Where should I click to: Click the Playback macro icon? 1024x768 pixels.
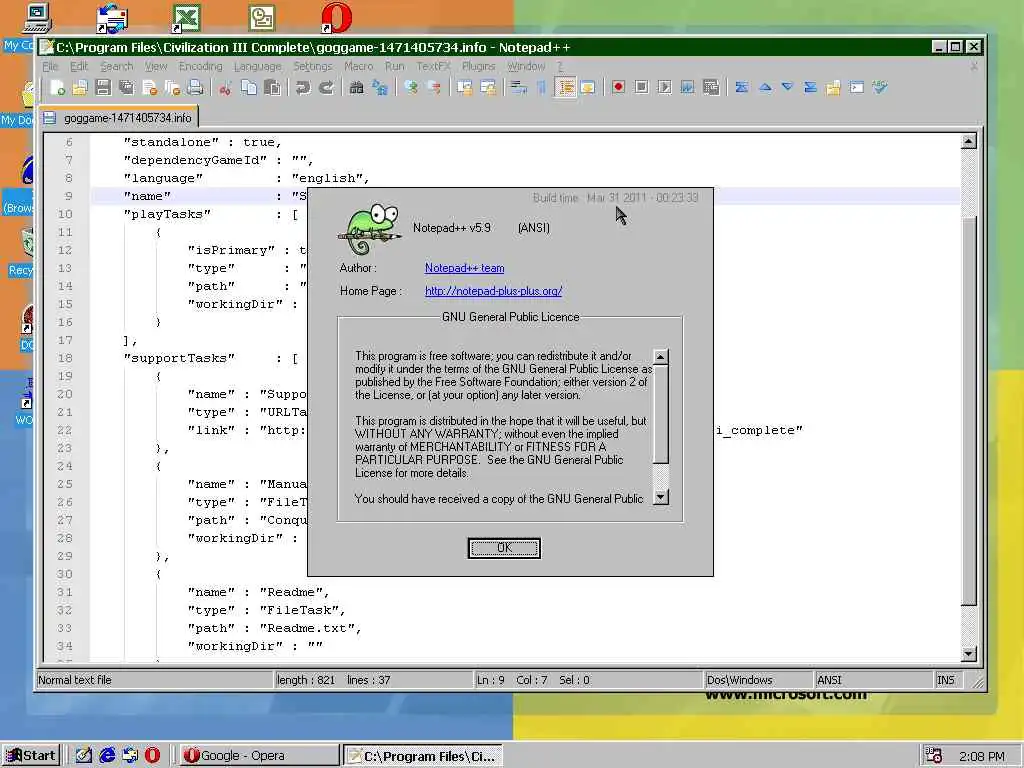(x=665, y=88)
